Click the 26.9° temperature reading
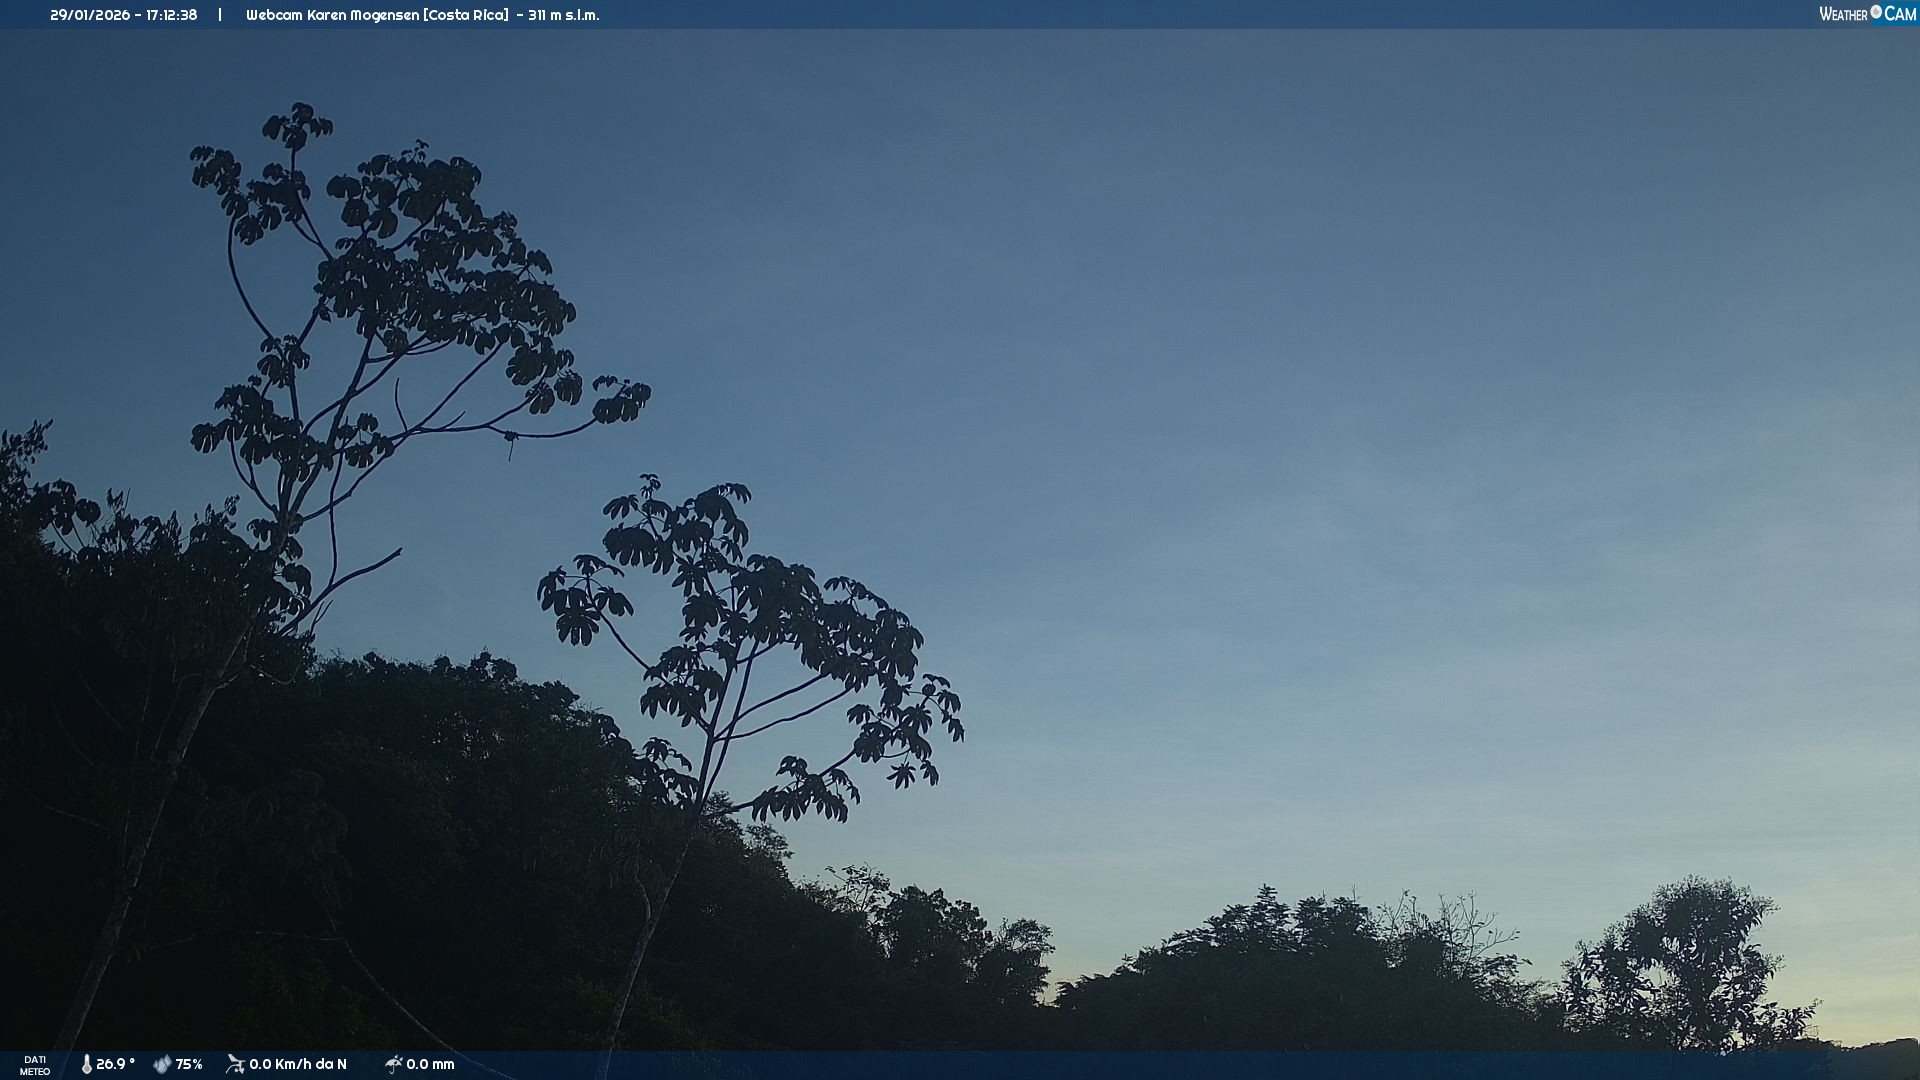This screenshot has height=1080, width=1920. tap(115, 1064)
